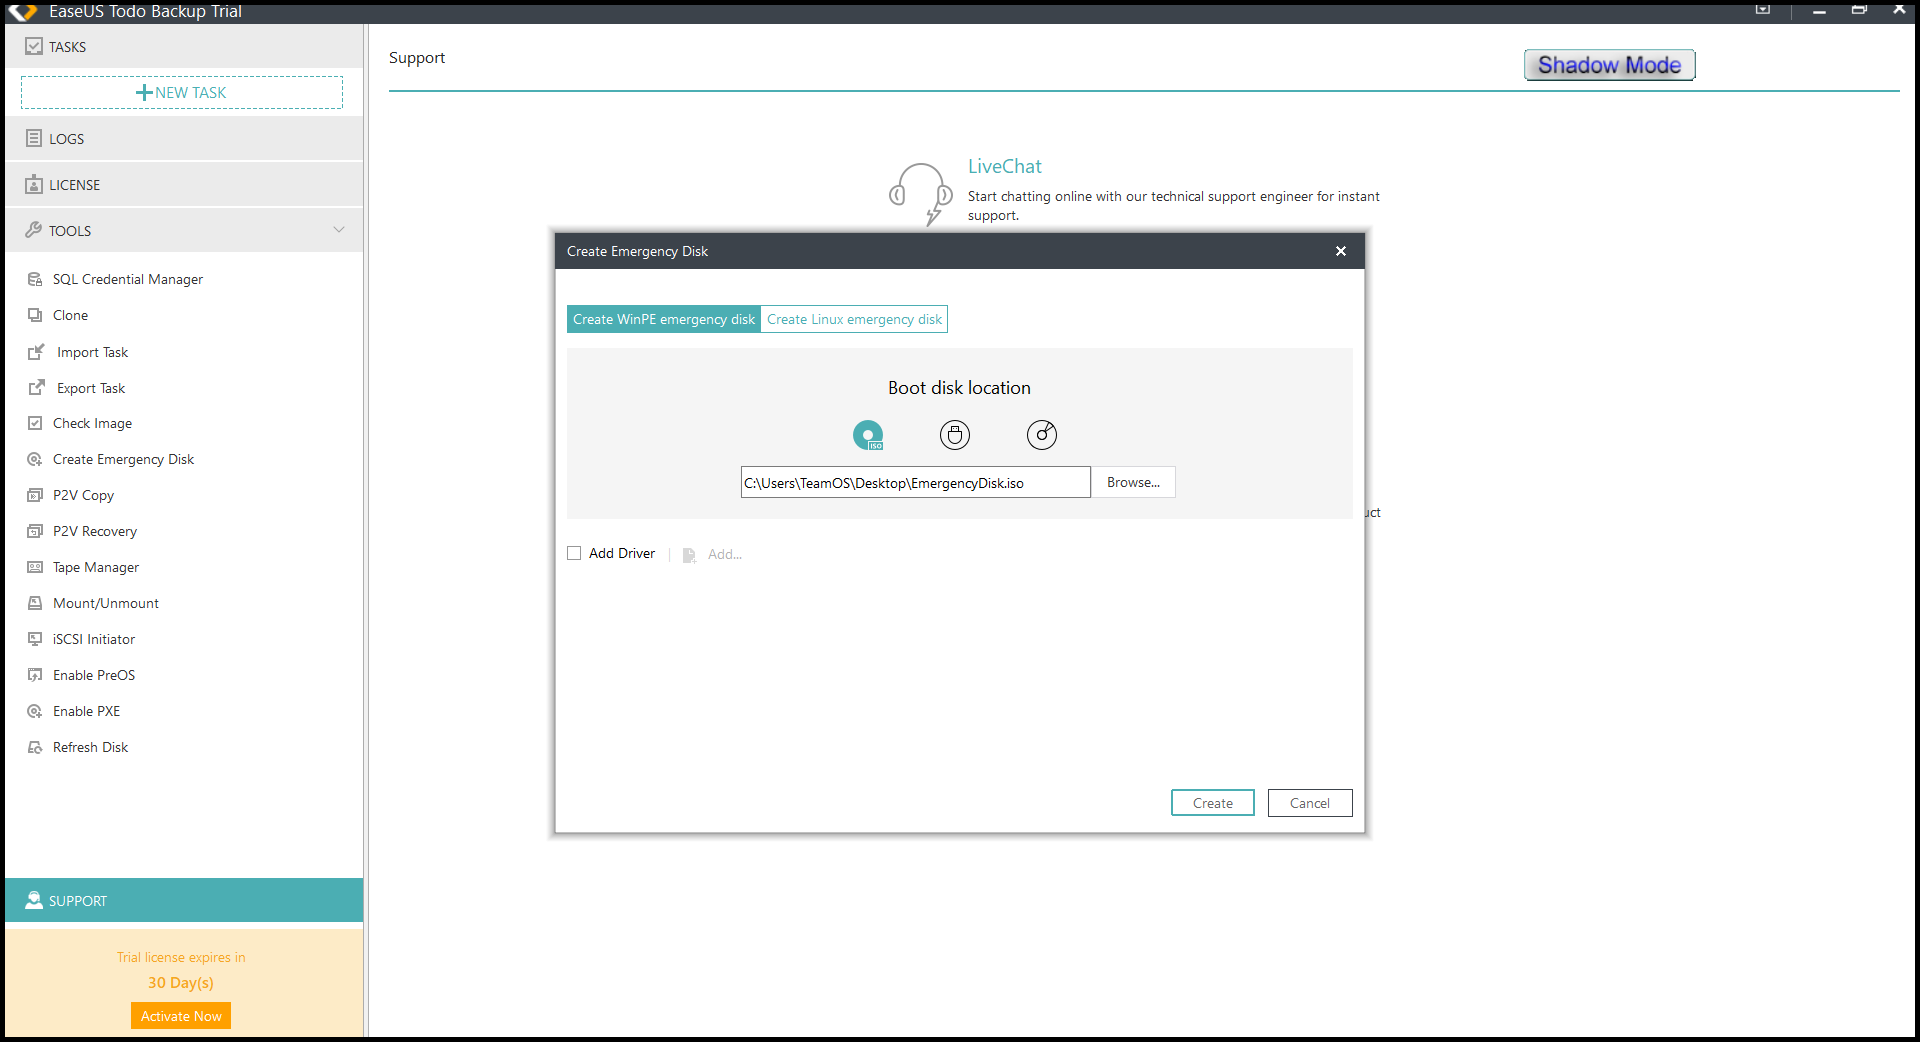The image size is (1920, 1042).
Task: Click the 'Trial license expires in' text
Action: [x=181, y=957]
